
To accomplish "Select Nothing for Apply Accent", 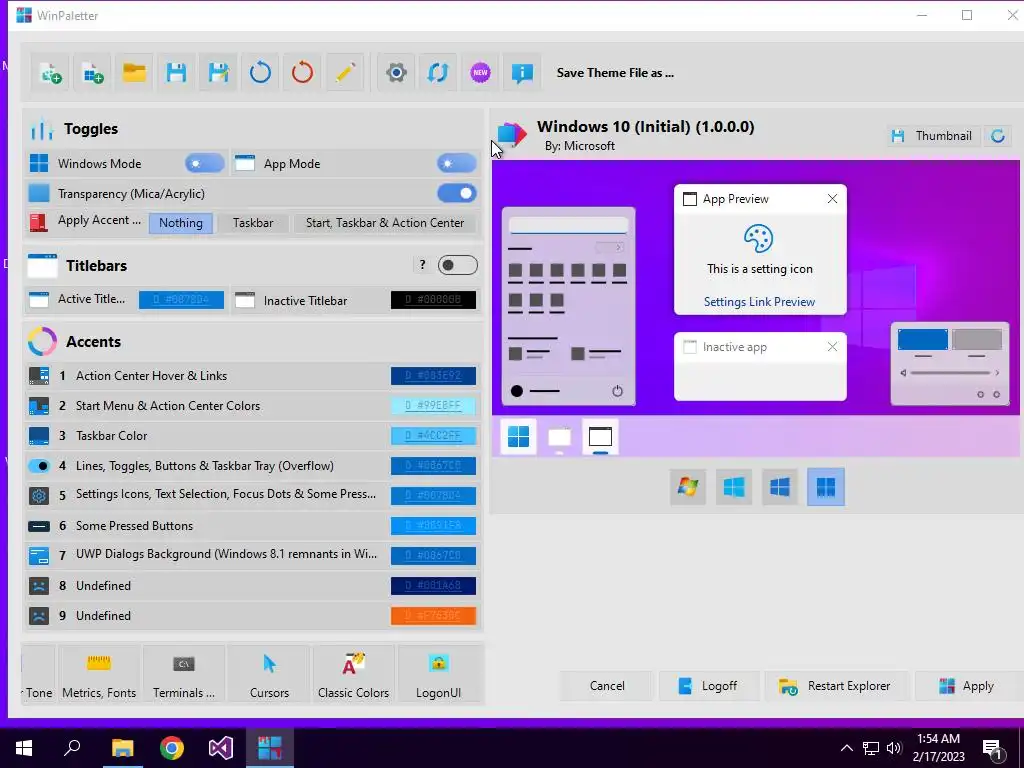I will pos(181,223).
